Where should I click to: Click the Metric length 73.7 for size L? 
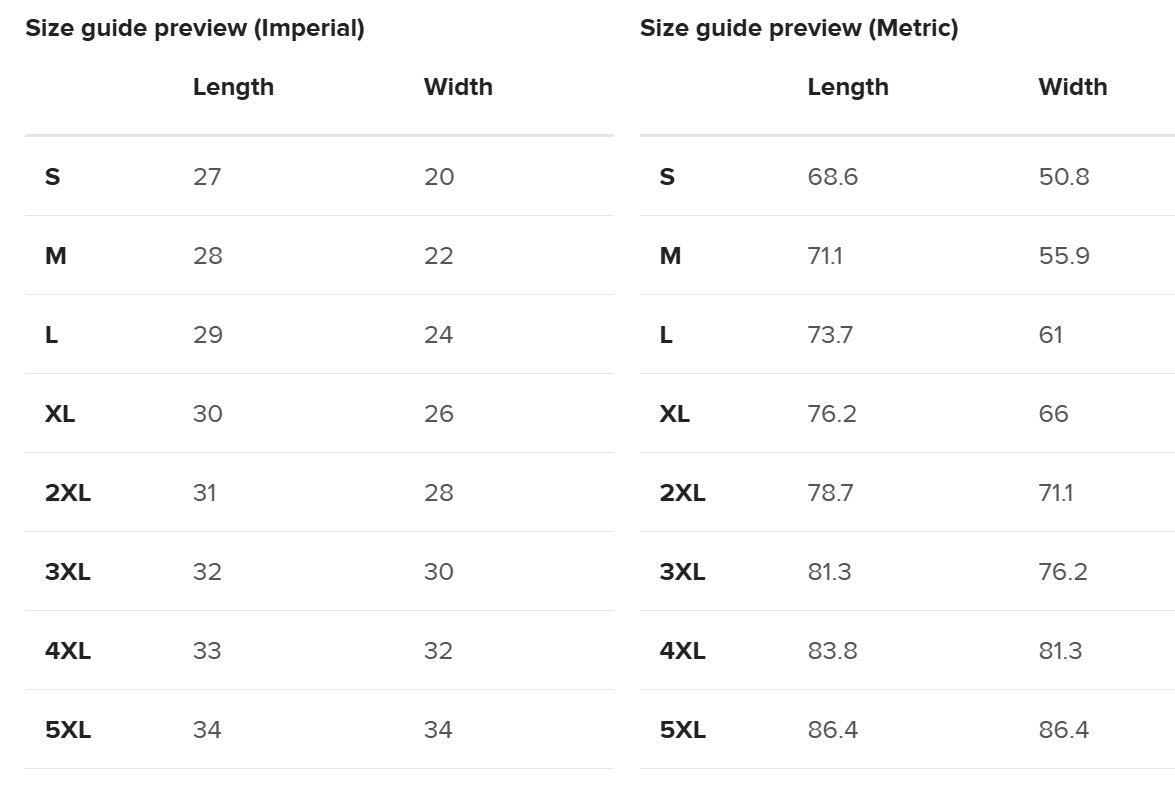point(830,335)
